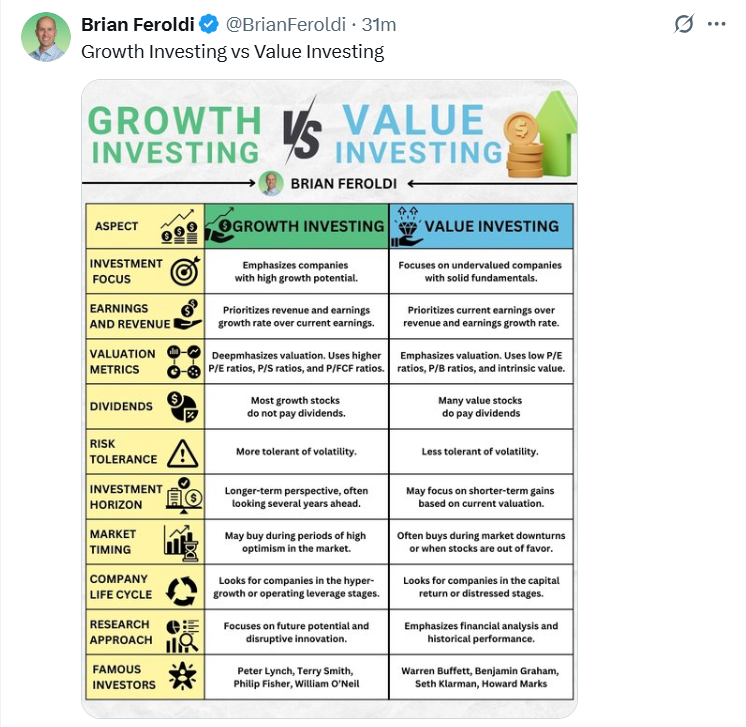Click the Investment Focus target icon
746x727 pixels.
pos(185,271)
